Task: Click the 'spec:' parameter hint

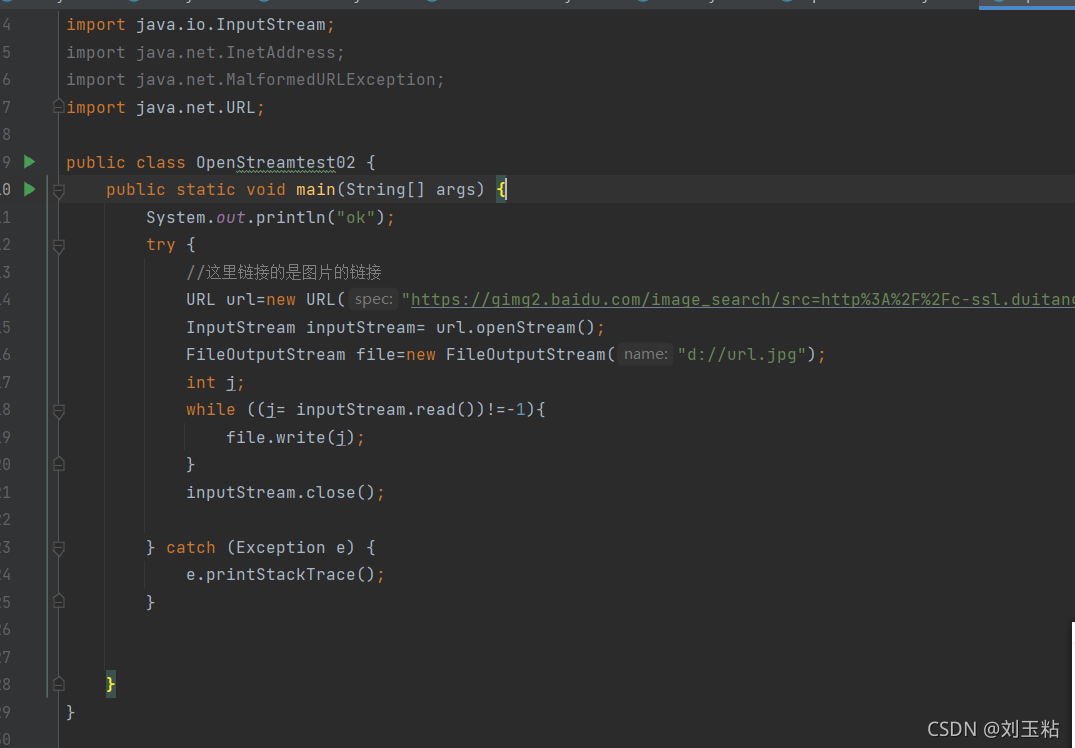Action: (374, 300)
